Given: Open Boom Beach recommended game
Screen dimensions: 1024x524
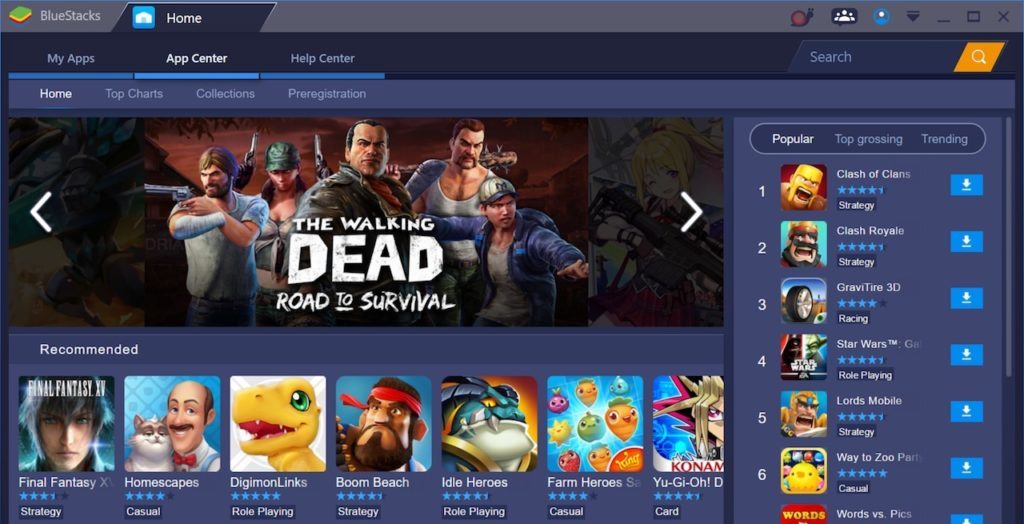Looking at the screenshot, I should click(384, 423).
